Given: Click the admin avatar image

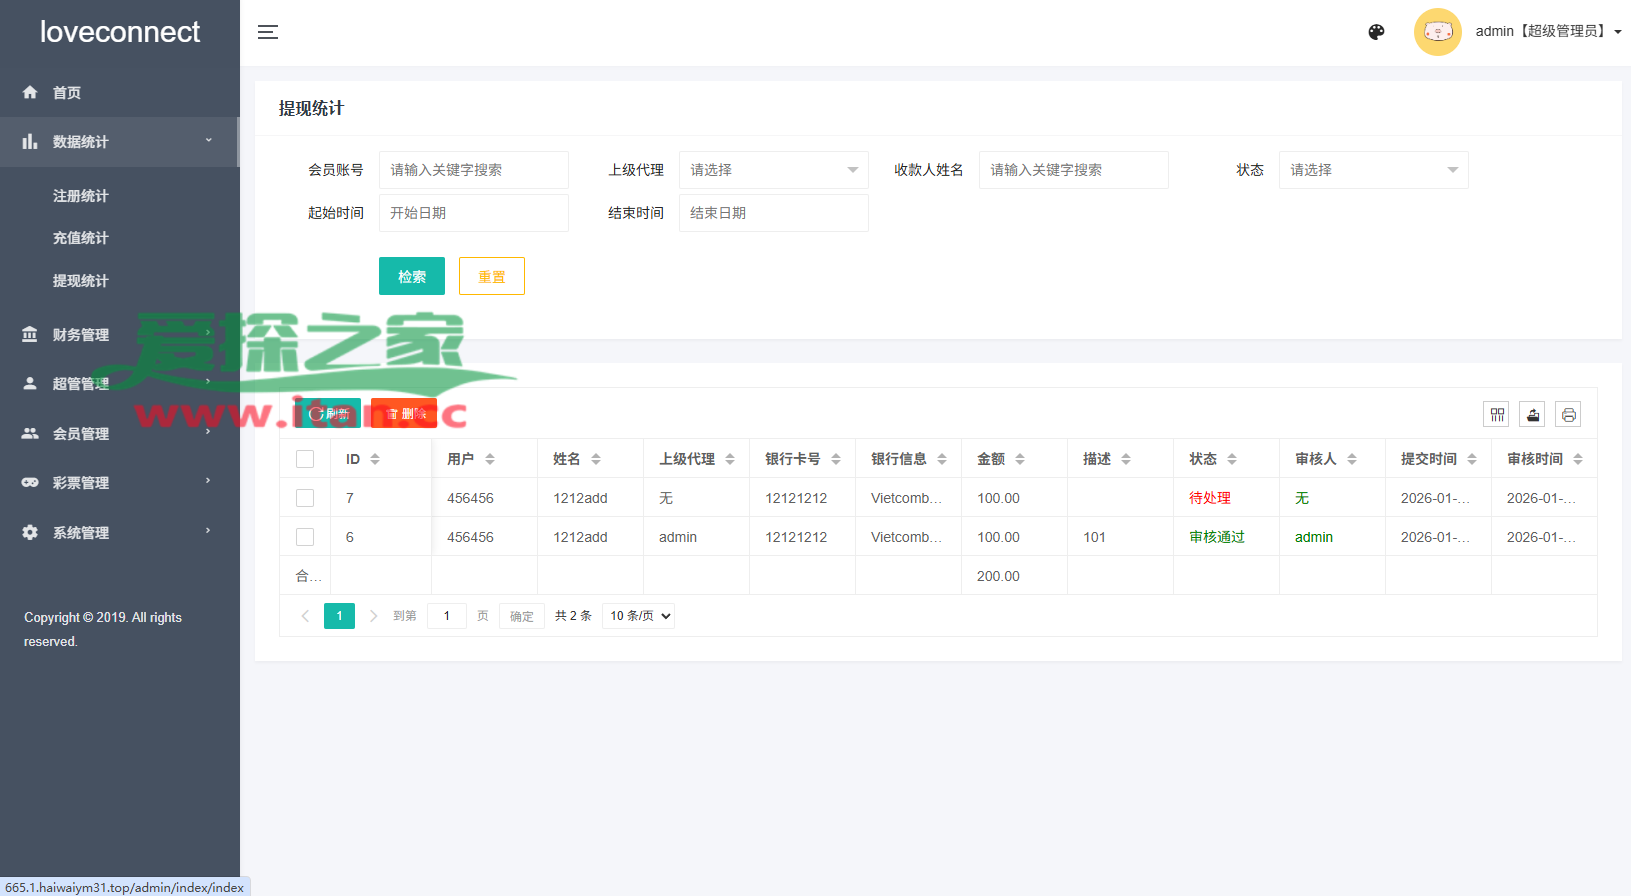Looking at the screenshot, I should (x=1437, y=32).
